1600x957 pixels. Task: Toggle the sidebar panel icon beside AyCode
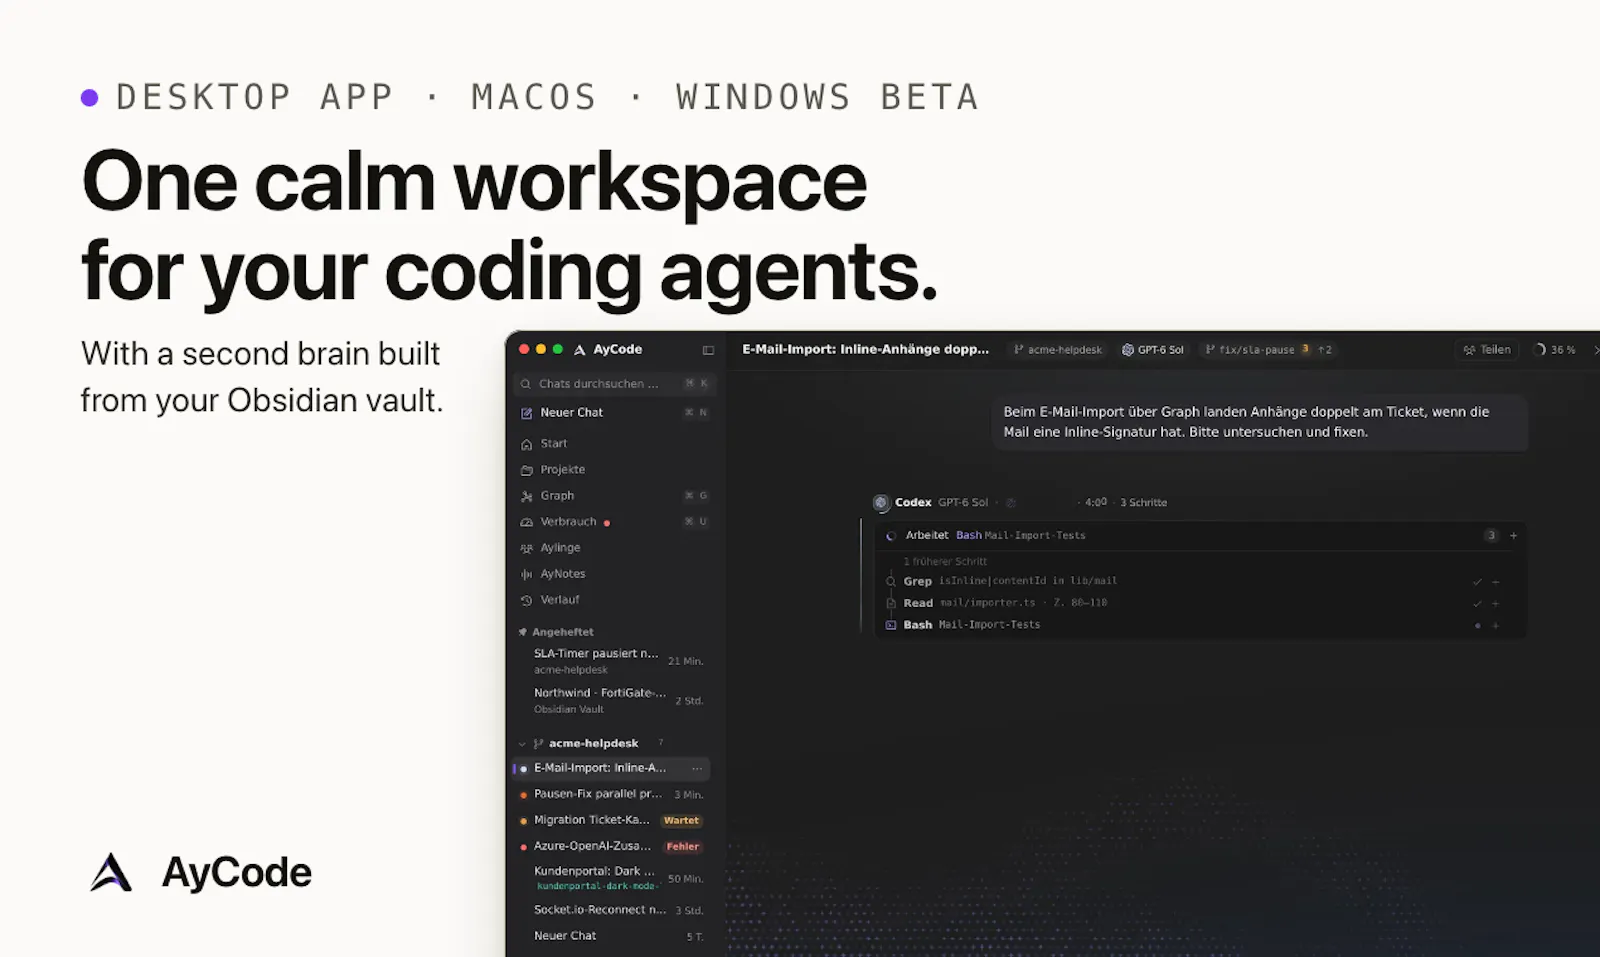[x=708, y=350]
